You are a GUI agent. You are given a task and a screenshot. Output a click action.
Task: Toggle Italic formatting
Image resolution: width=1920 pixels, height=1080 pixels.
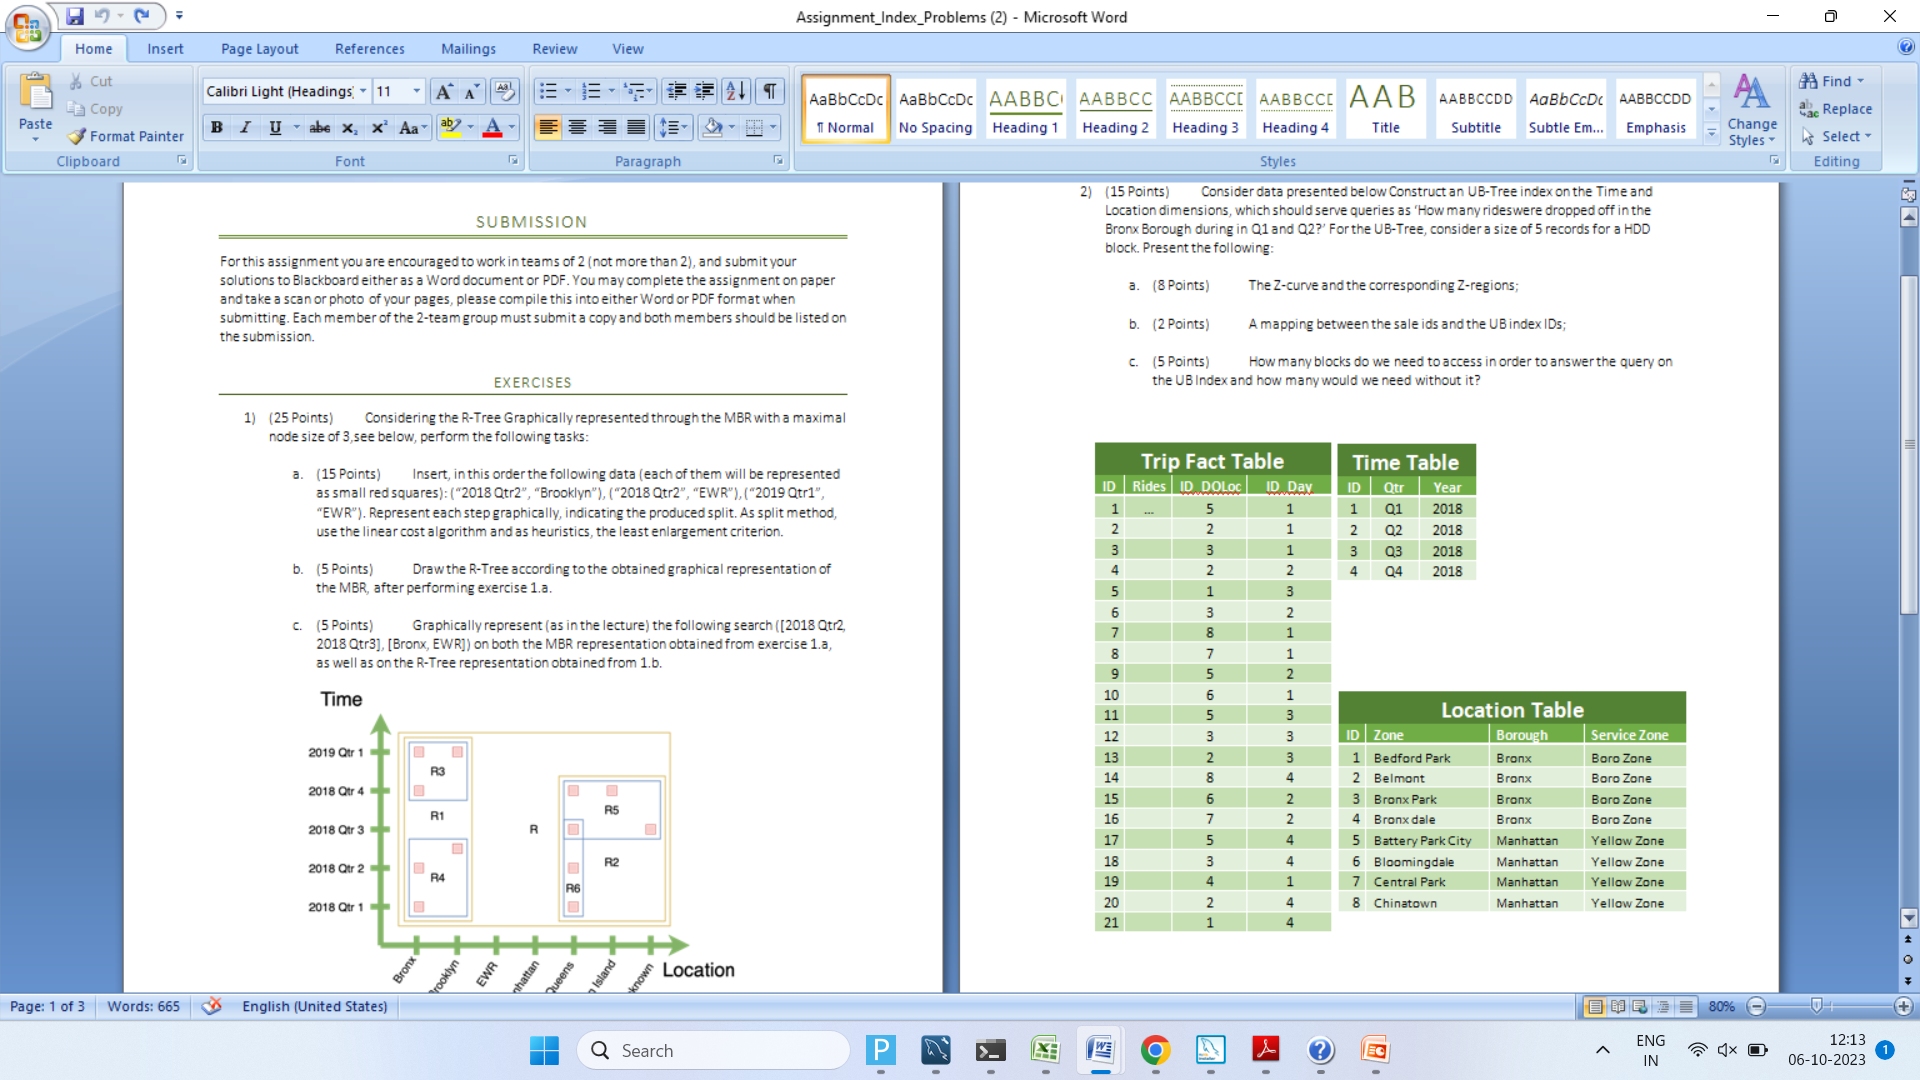tap(245, 127)
